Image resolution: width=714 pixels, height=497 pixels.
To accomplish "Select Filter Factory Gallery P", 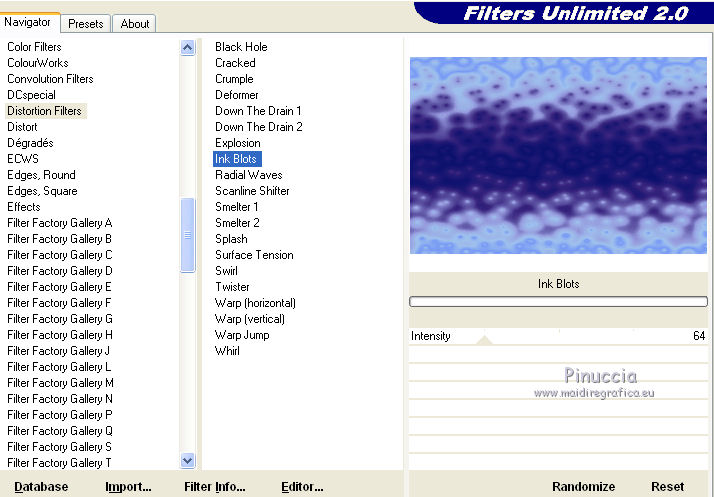I will click(60, 415).
